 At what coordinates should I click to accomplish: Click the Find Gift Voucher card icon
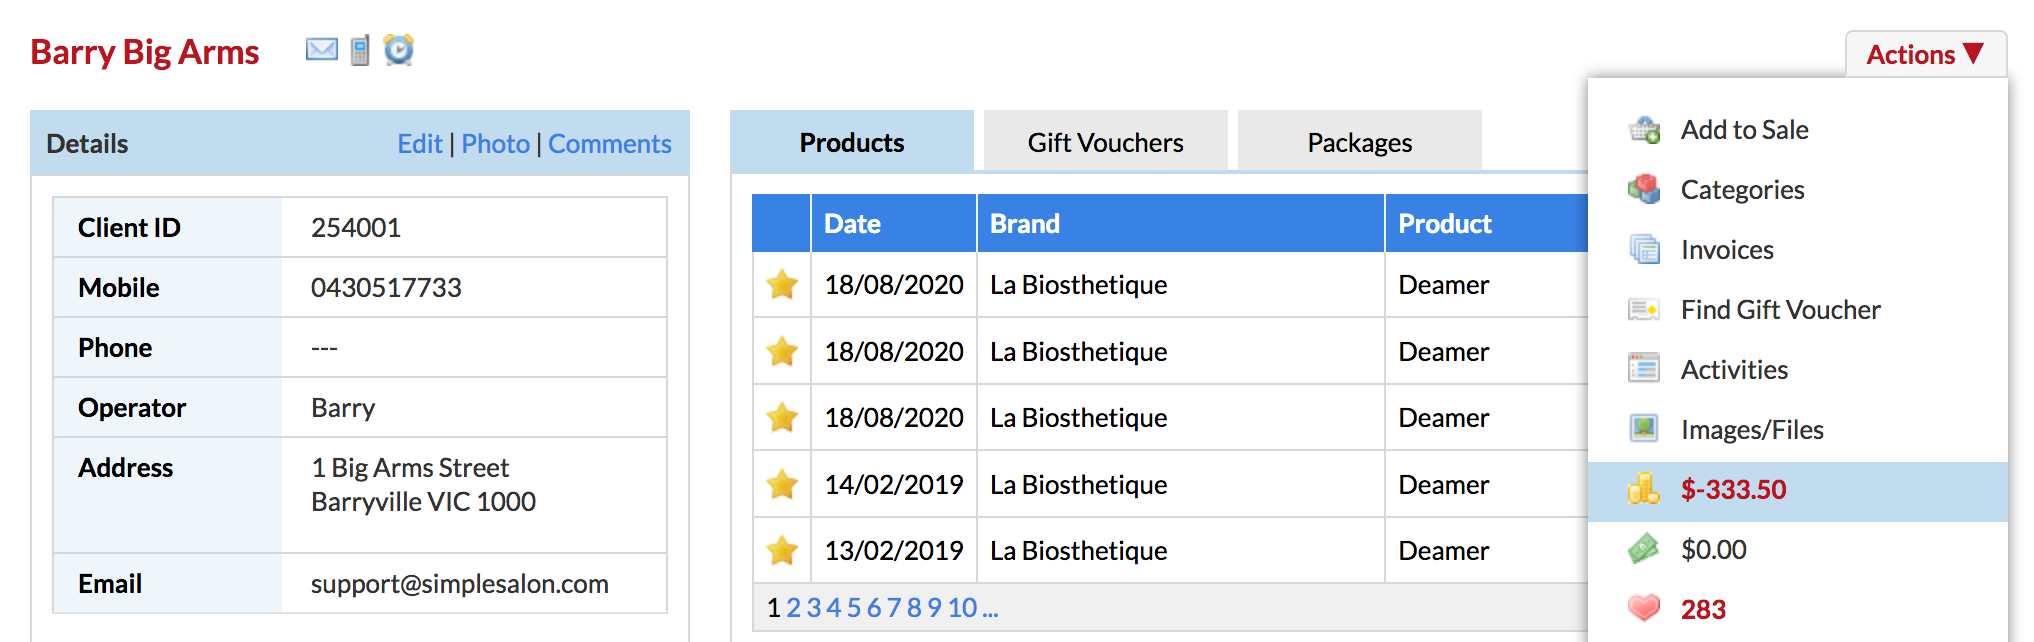tap(1644, 310)
